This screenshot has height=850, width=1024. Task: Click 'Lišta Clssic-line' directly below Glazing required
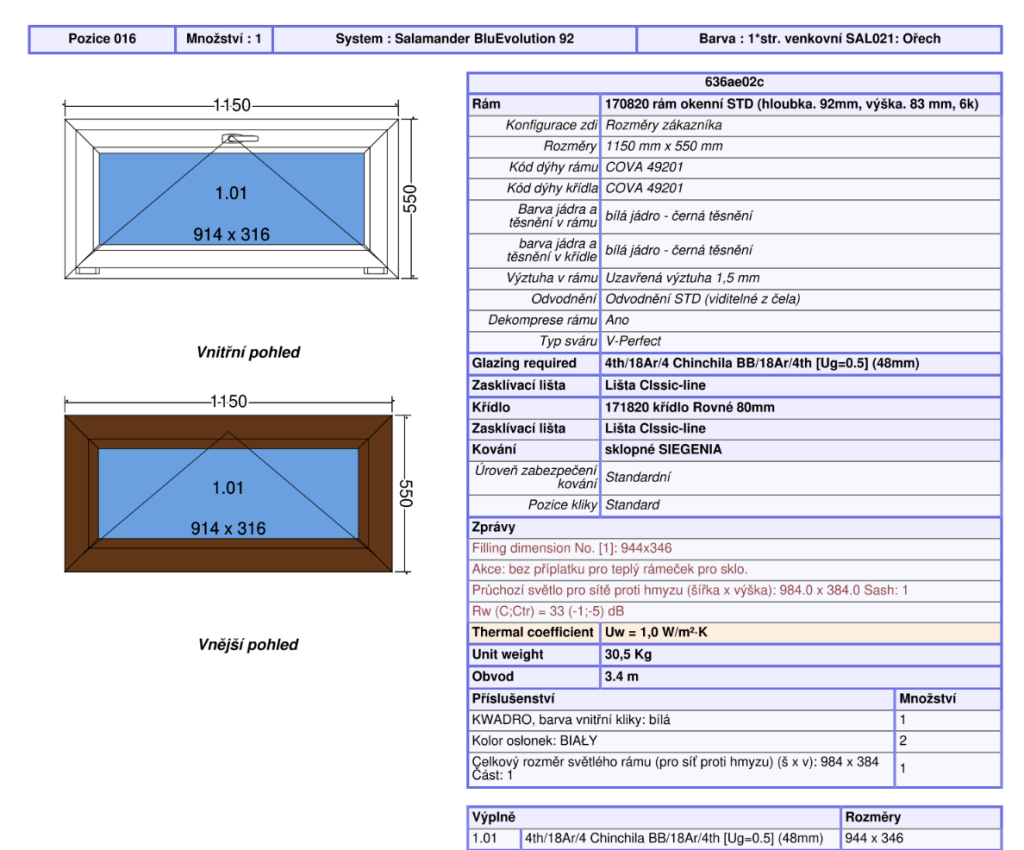[x=655, y=385]
